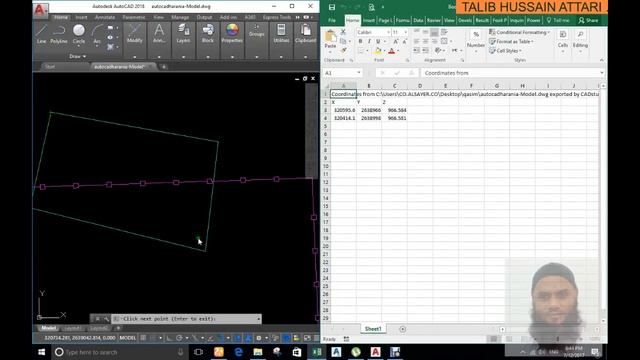Image resolution: width=640 pixels, height=360 pixels.
Task: Select the Polyline tool in AutoCAD
Action: tap(59, 33)
